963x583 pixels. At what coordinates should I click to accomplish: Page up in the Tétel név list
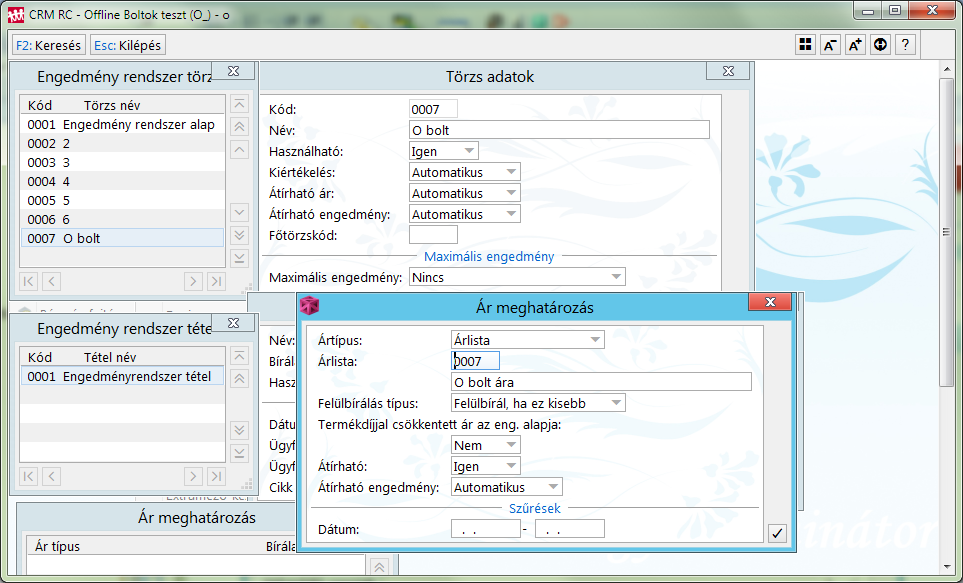240,379
